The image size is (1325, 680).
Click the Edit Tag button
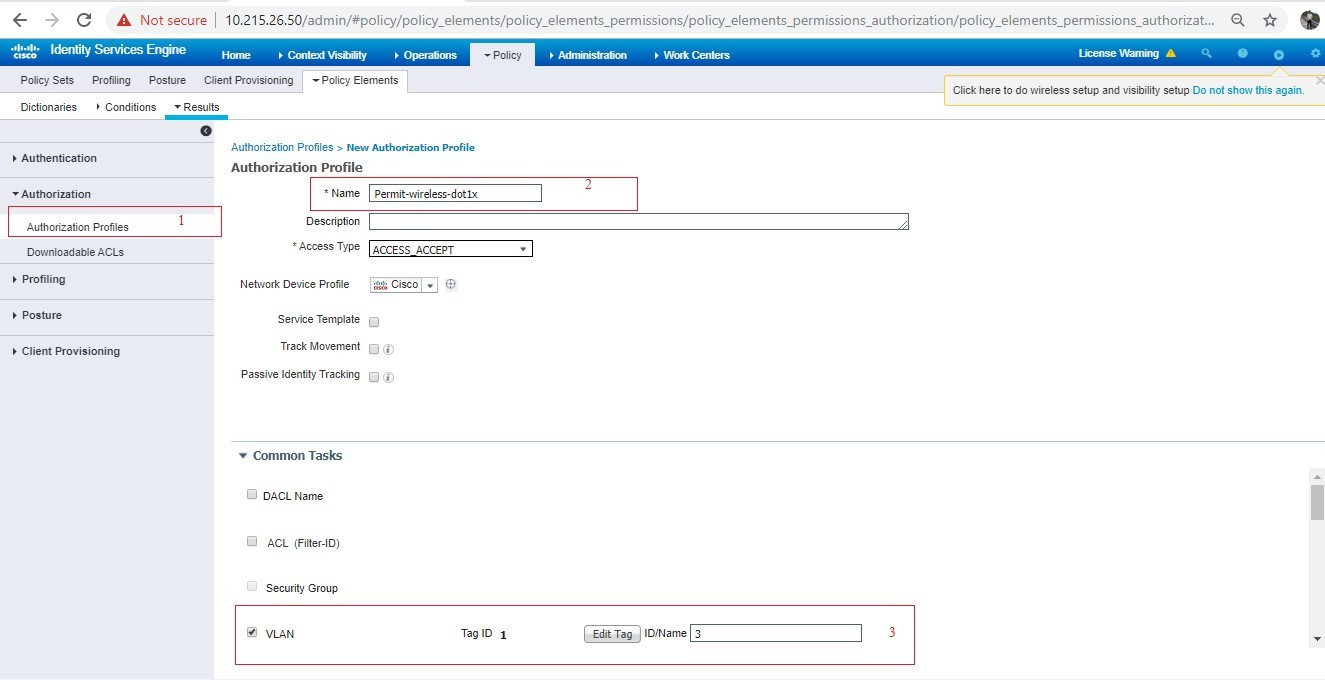coord(612,634)
